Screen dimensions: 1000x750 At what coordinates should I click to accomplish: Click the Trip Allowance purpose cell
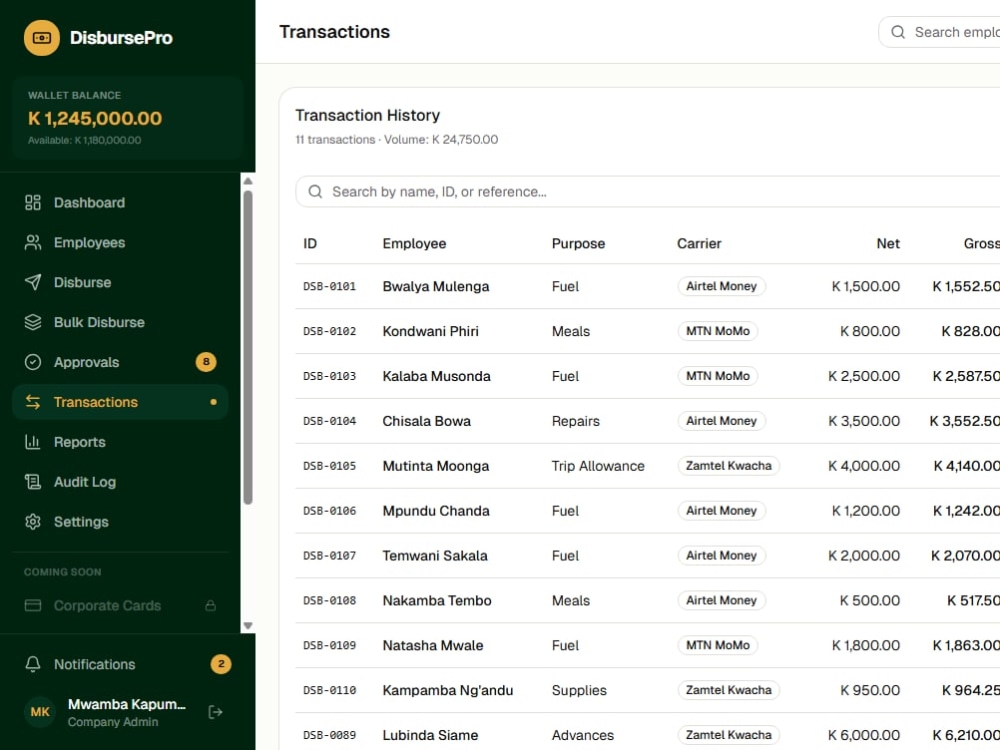pyautogui.click(x=598, y=466)
